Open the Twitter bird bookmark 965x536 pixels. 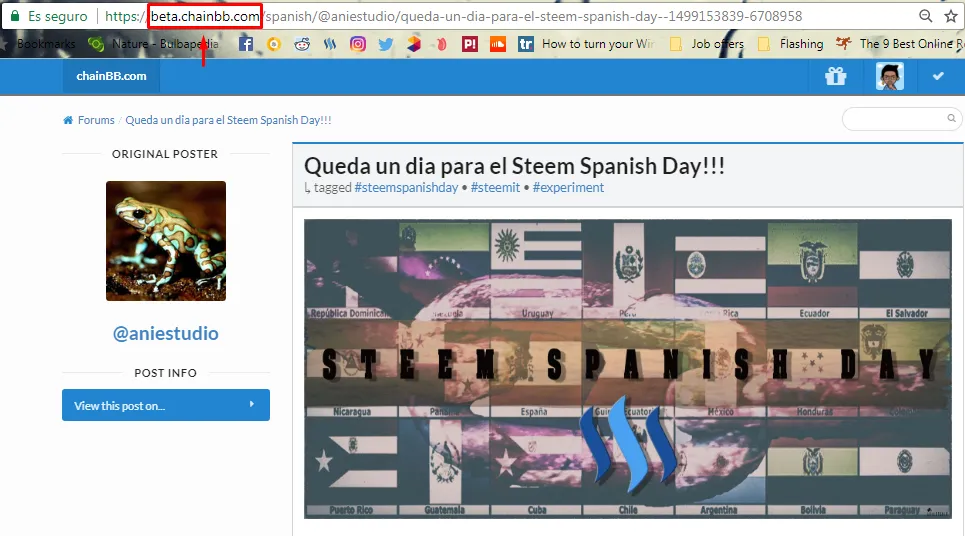point(386,44)
